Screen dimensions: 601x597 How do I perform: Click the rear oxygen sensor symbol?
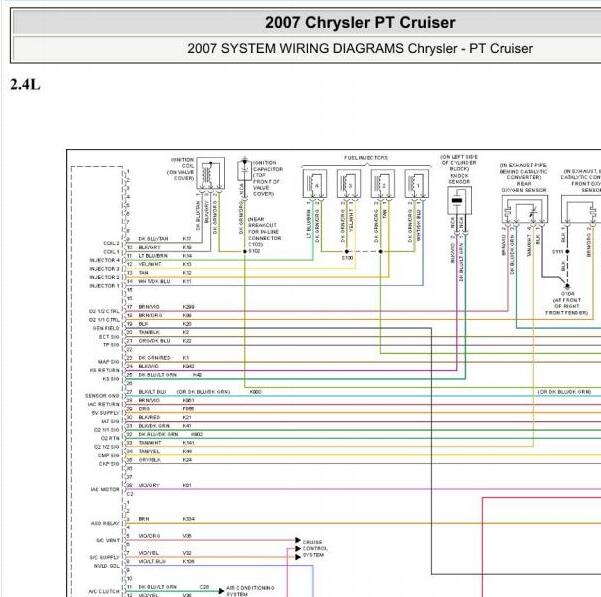coord(525,209)
